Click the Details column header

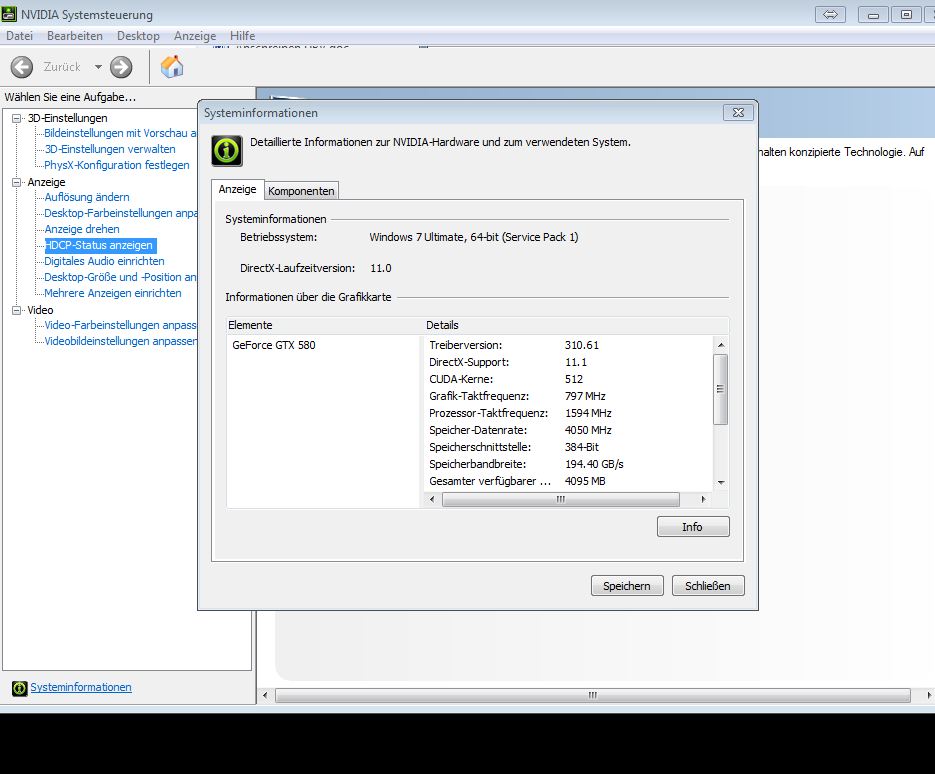(x=576, y=325)
